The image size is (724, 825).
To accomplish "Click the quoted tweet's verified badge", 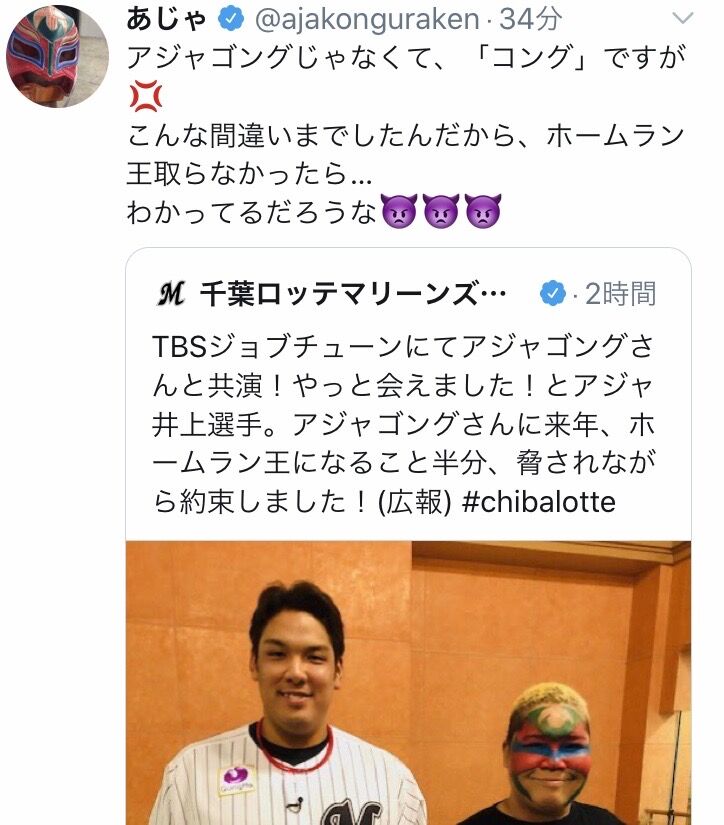I will pyautogui.click(x=553, y=294).
